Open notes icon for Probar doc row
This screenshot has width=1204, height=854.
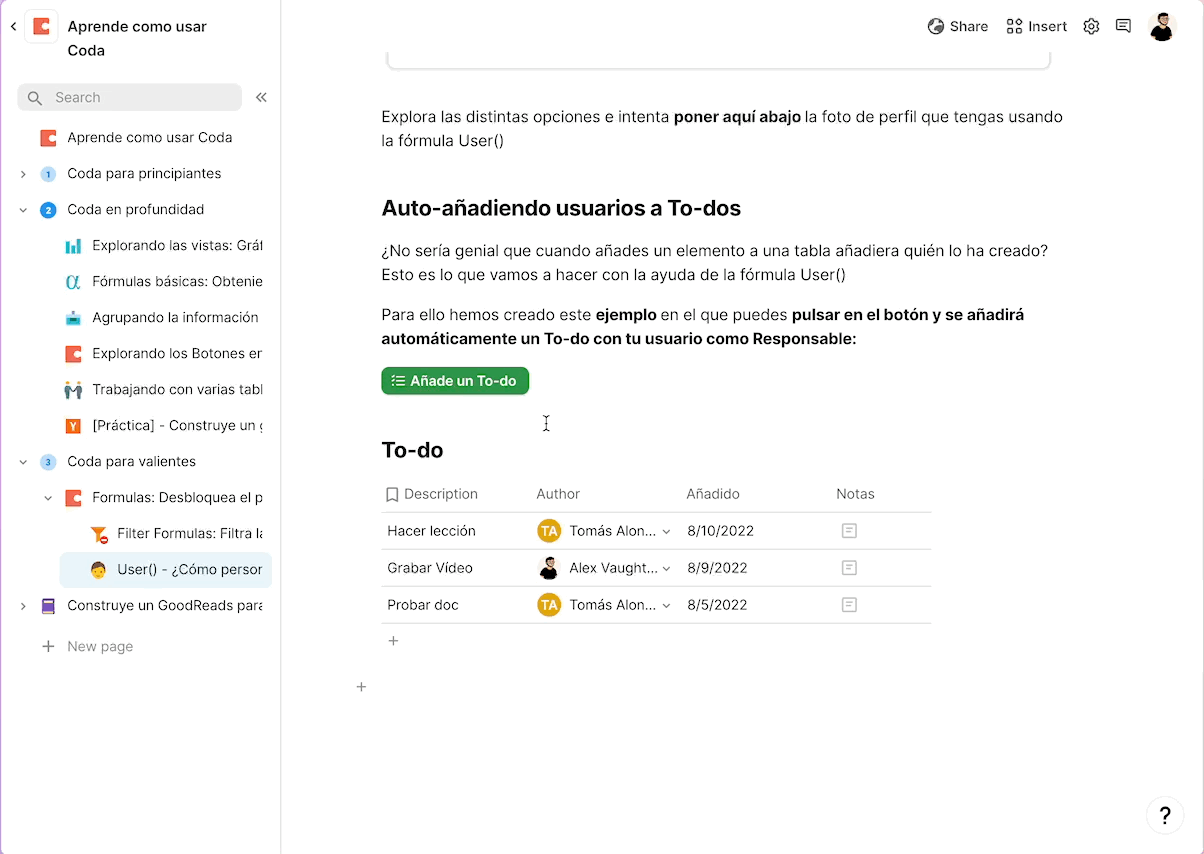point(849,605)
